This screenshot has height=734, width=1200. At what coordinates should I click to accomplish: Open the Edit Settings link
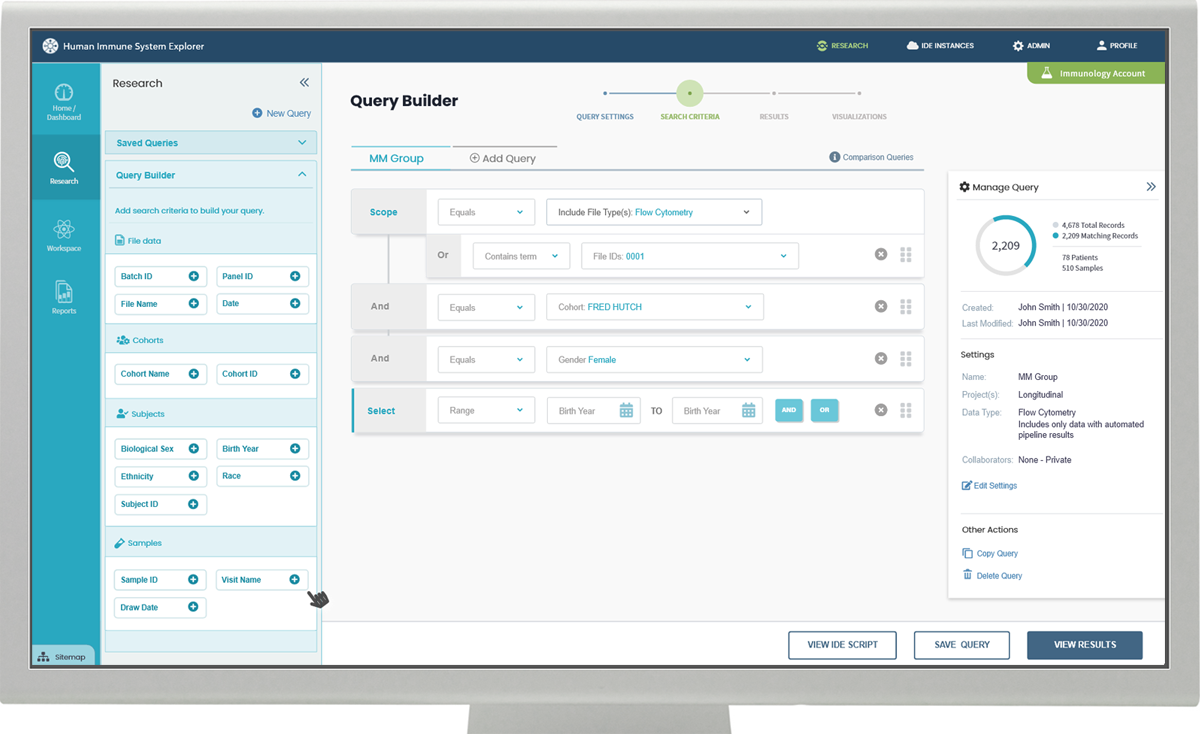tap(989, 486)
